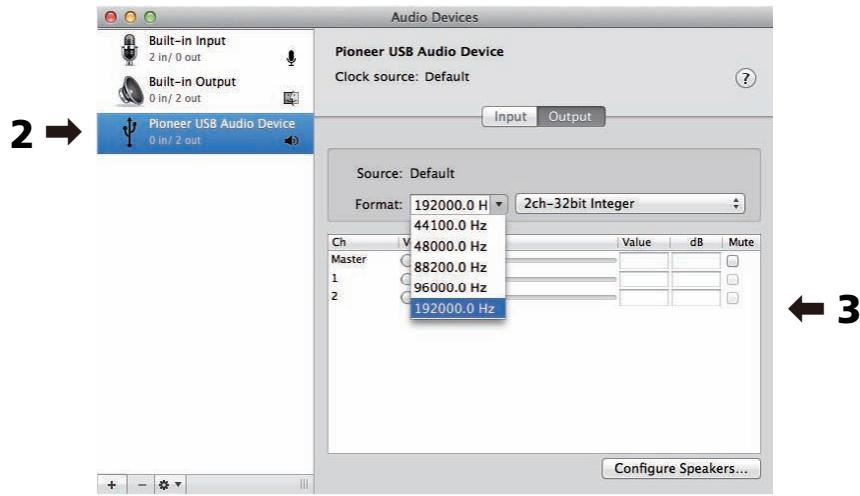
Task: Click the Value column header
Action: 636,242
